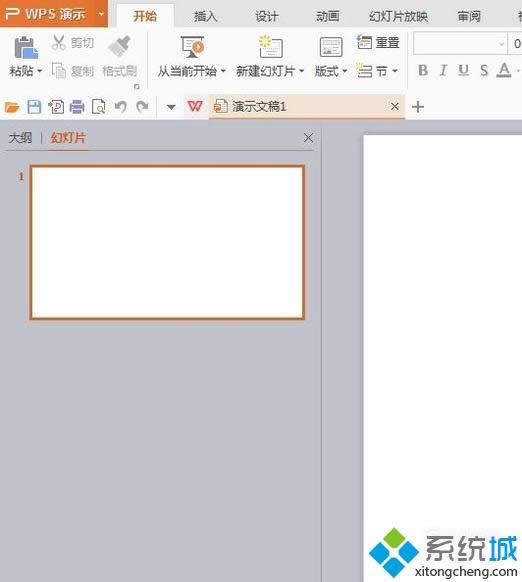The image size is (522, 582).
Task: Click the font size input field
Action: 516,44
